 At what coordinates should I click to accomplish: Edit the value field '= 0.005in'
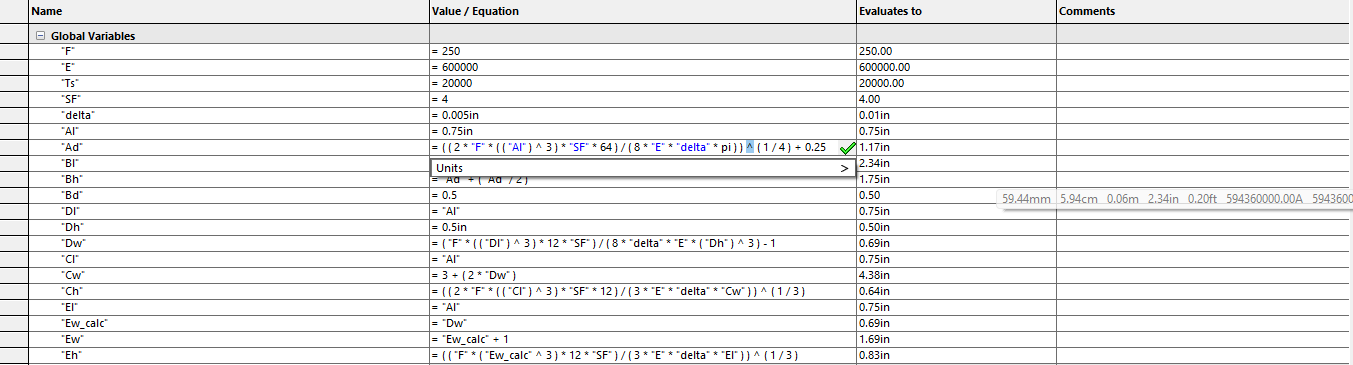tap(643, 115)
